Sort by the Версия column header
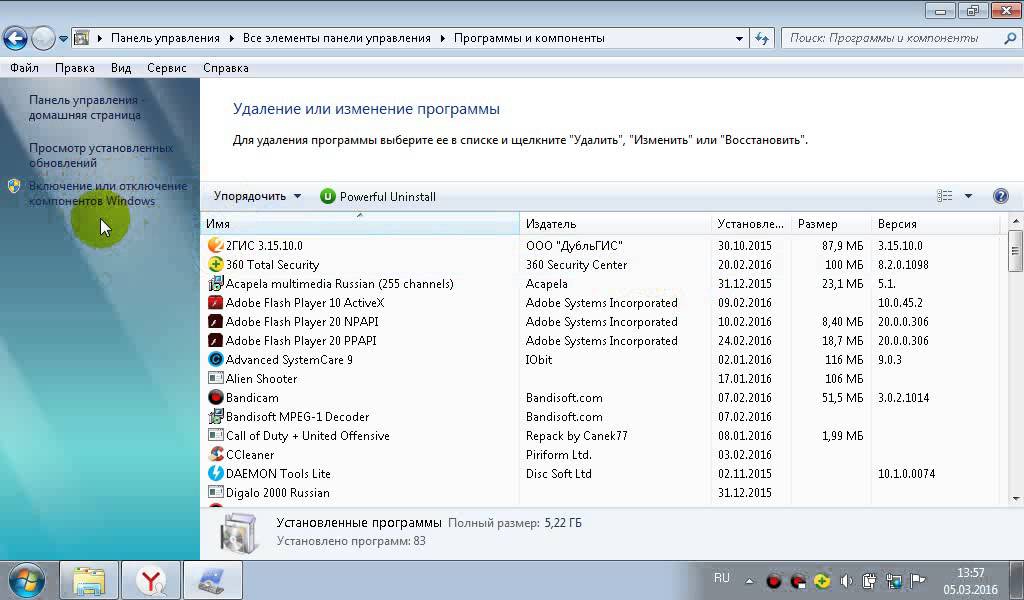This screenshot has height=600, width=1024. [935, 224]
